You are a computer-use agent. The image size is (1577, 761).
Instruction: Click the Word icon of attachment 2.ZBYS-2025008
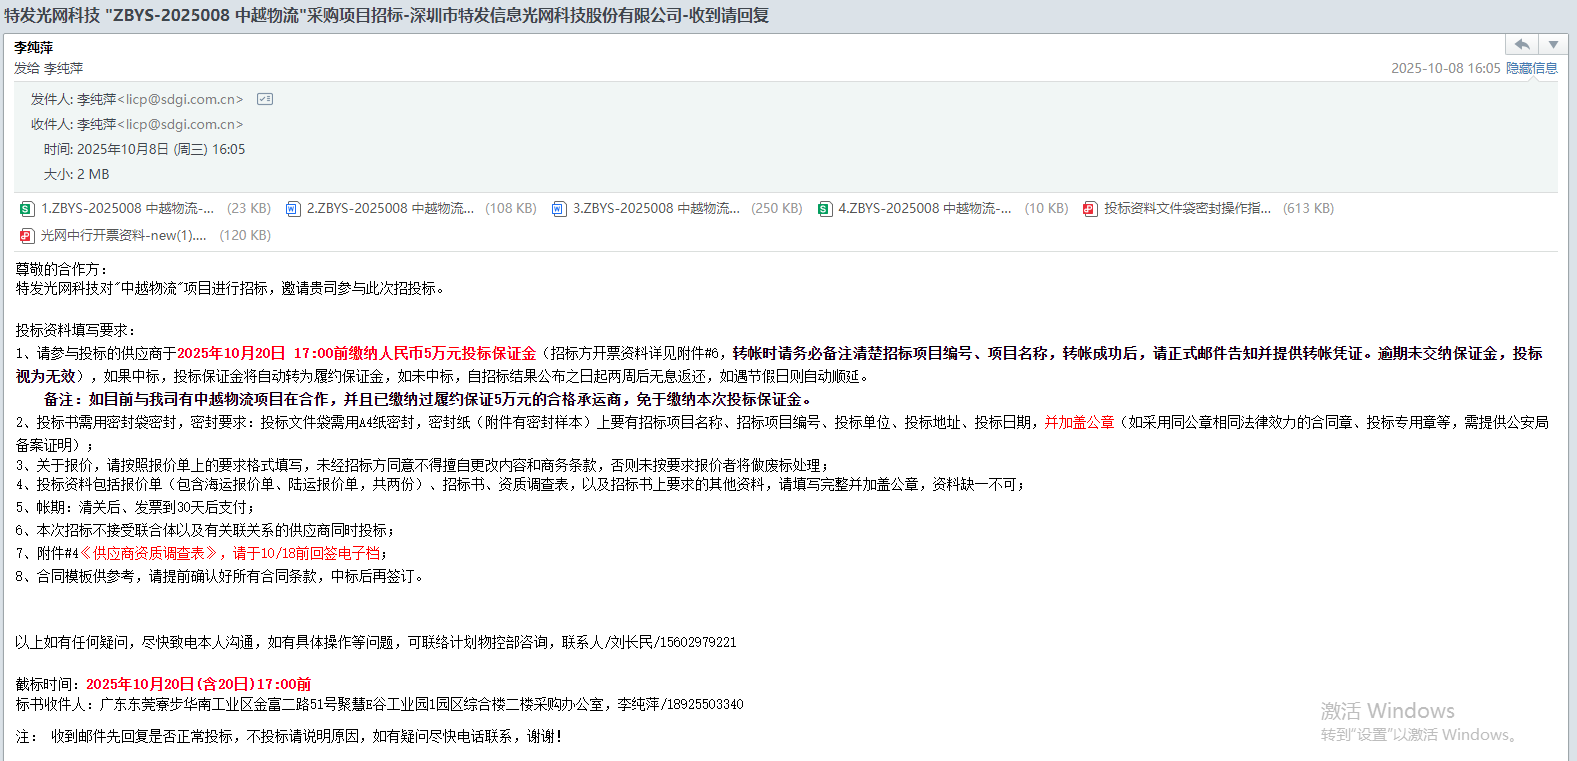tap(293, 209)
